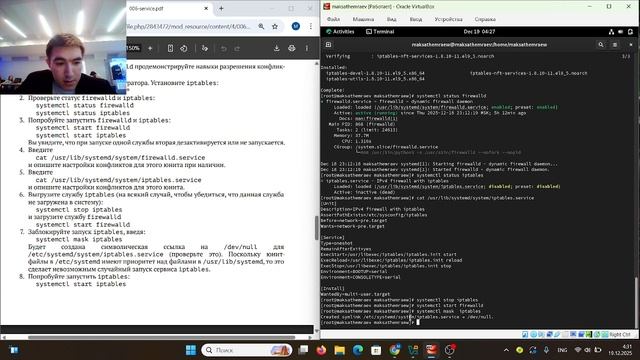Click the browser address bar URL
The height and width of the screenshot is (360, 640).
(x=189, y=26)
